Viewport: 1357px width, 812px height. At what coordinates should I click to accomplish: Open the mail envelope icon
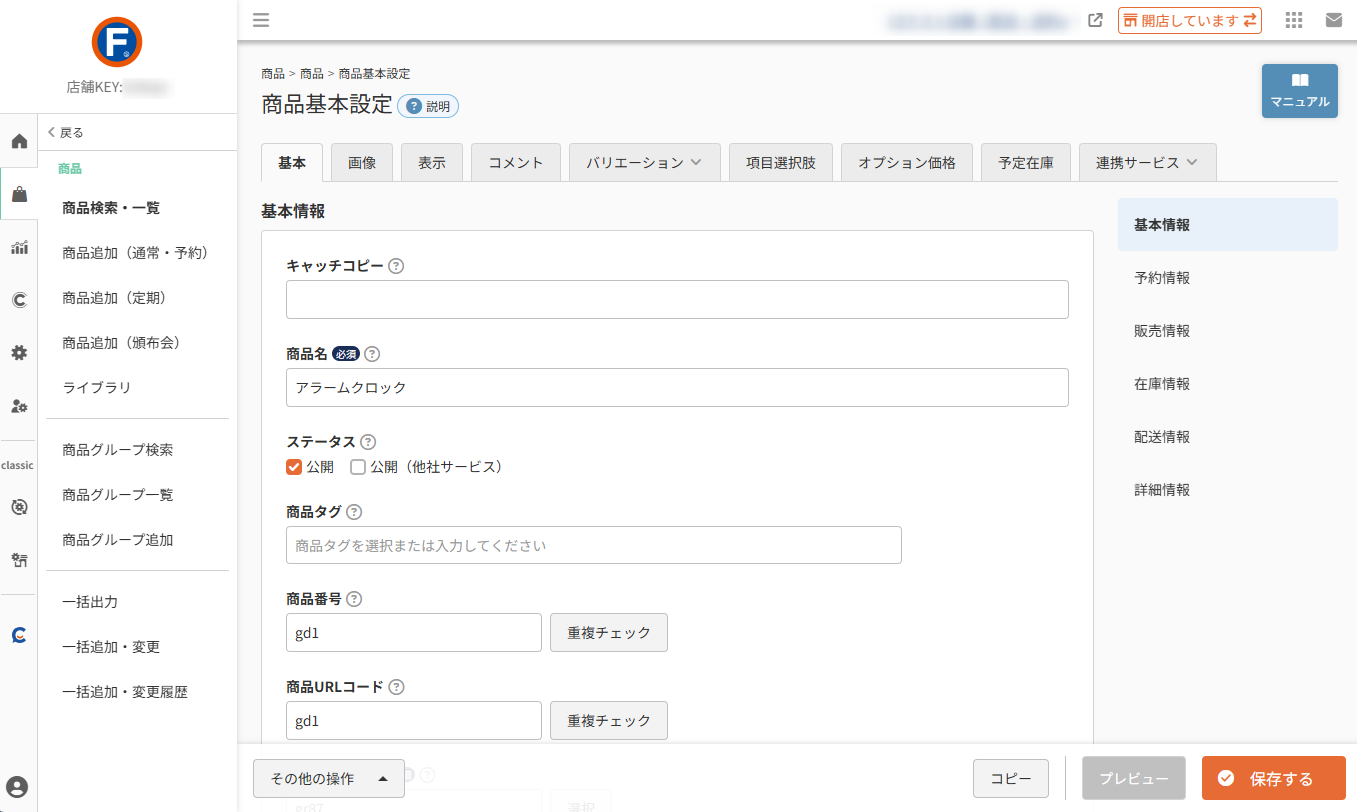(x=1334, y=20)
